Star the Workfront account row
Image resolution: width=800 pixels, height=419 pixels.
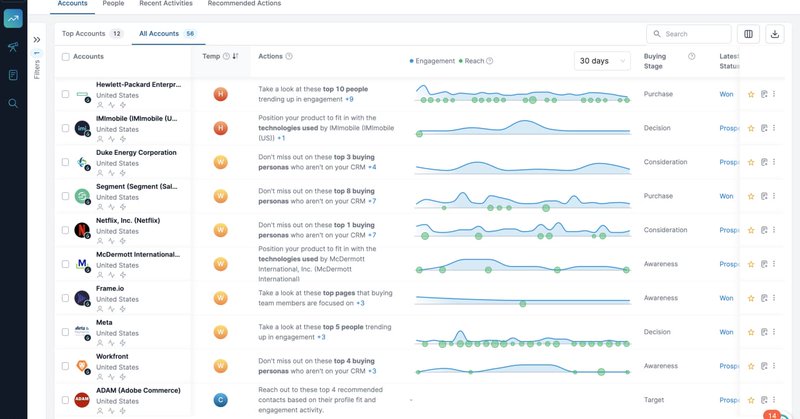pos(751,366)
